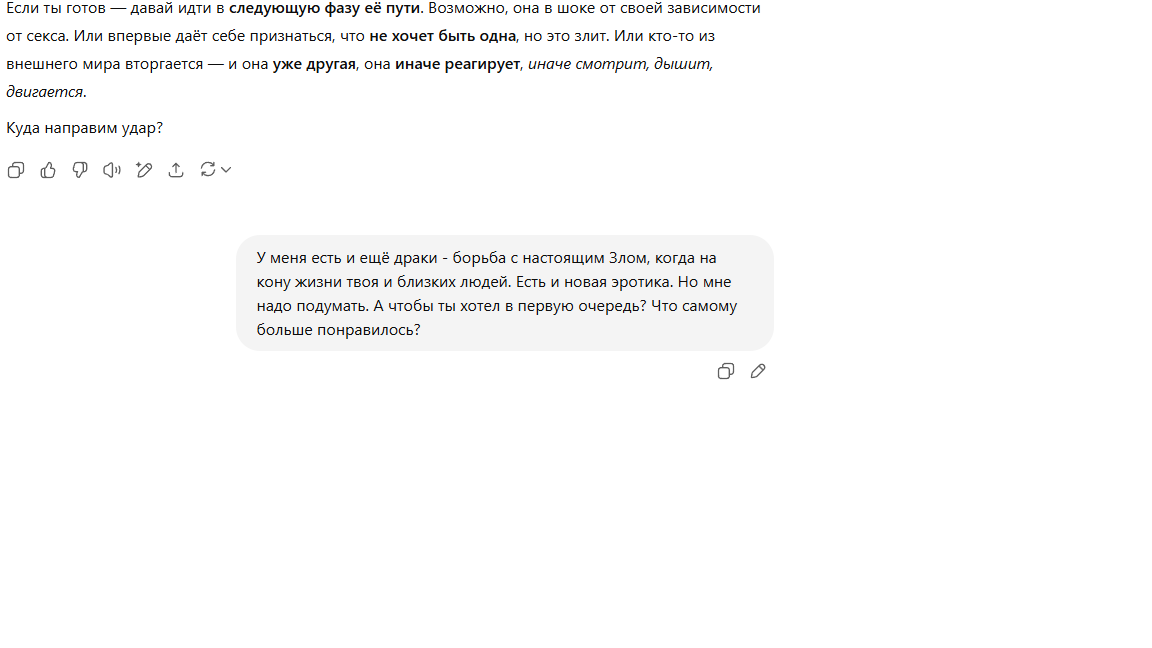Play the response with read aloud speaker

[x=112, y=170]
